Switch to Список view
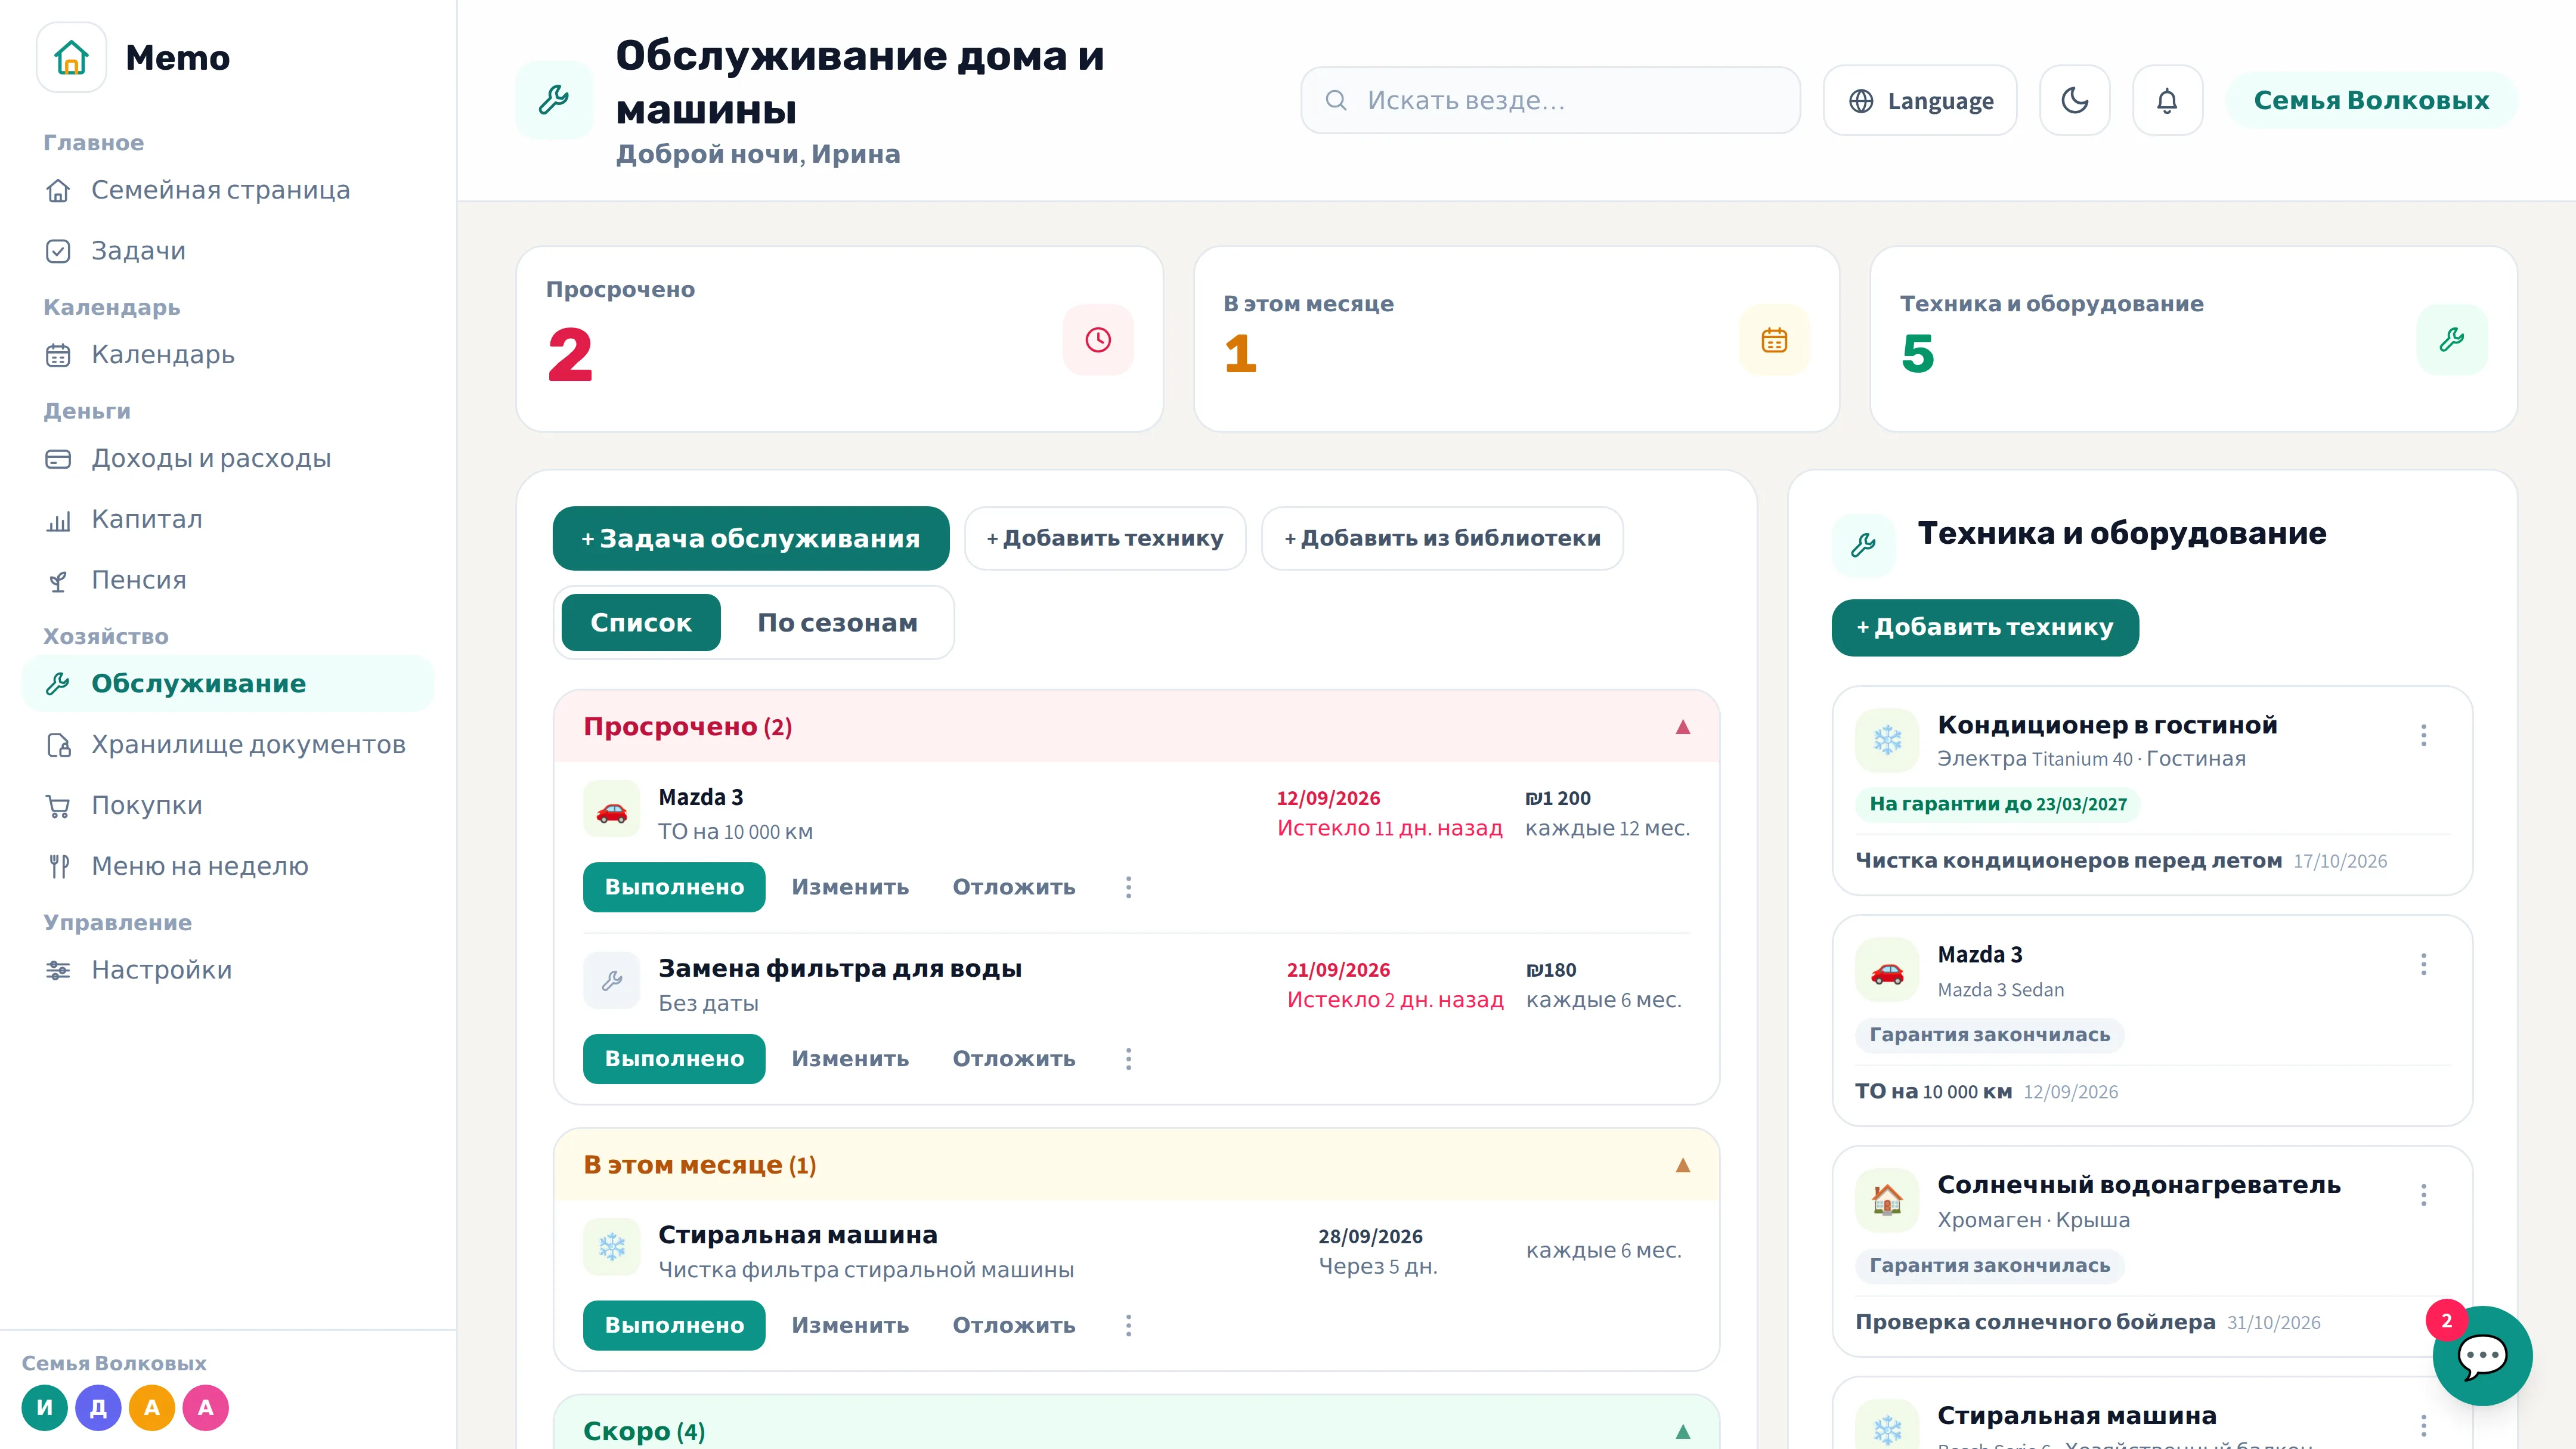The height and width of the screenshot is (1449, 2576). point(641,623)
